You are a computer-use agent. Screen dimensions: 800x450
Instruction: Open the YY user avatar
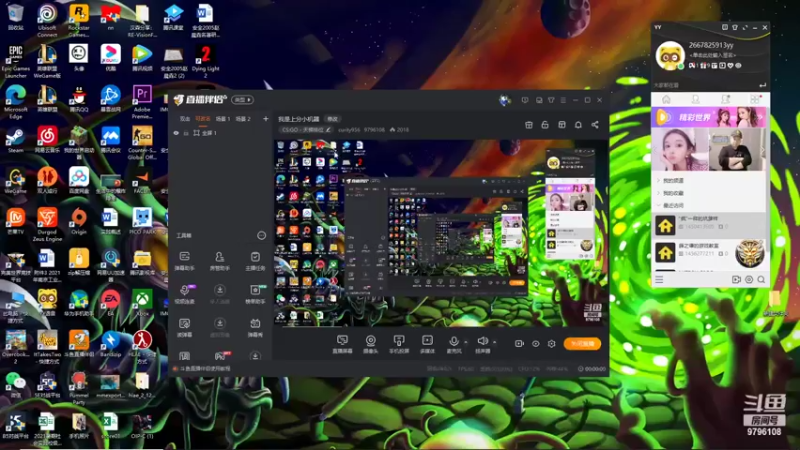tap(669, 56)
